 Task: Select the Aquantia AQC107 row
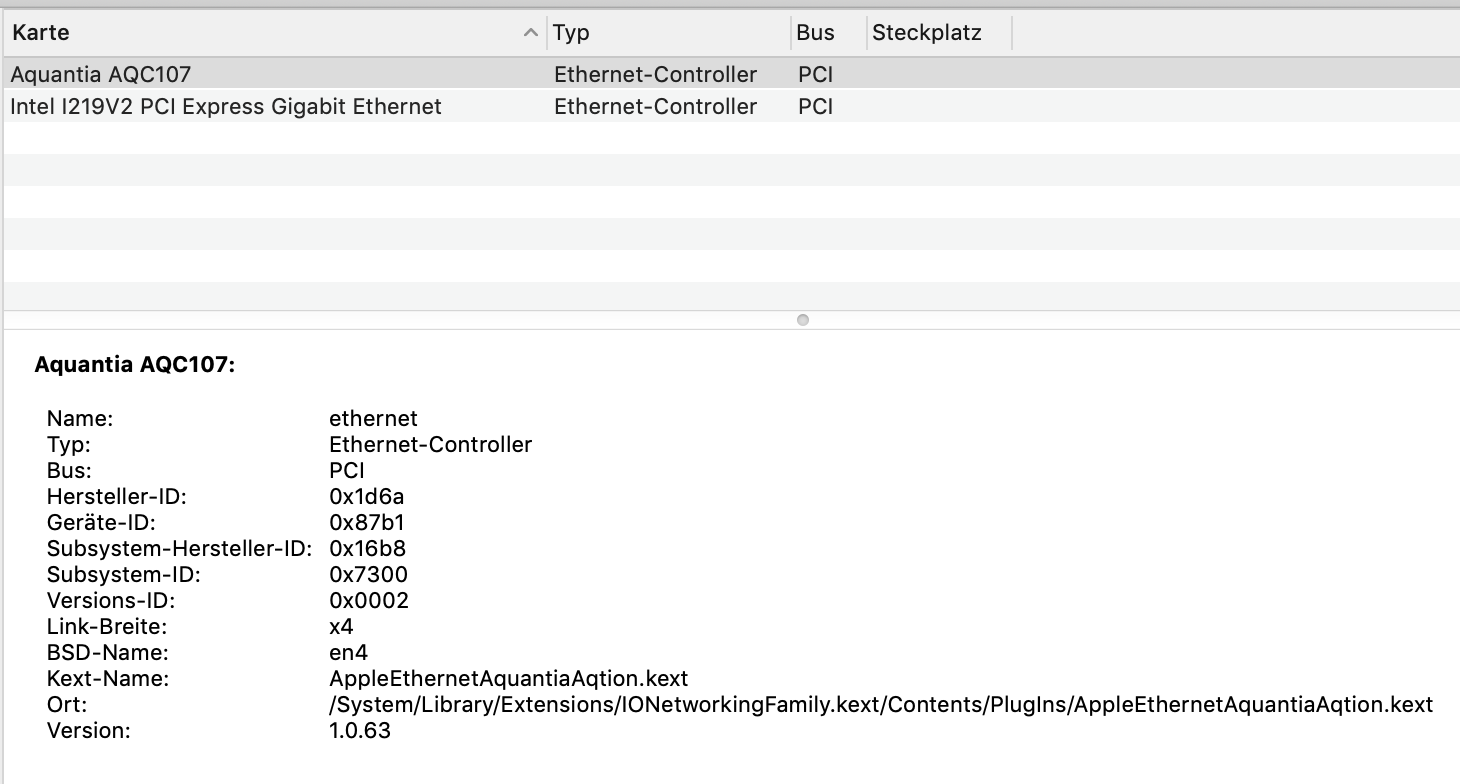[100, 75]
